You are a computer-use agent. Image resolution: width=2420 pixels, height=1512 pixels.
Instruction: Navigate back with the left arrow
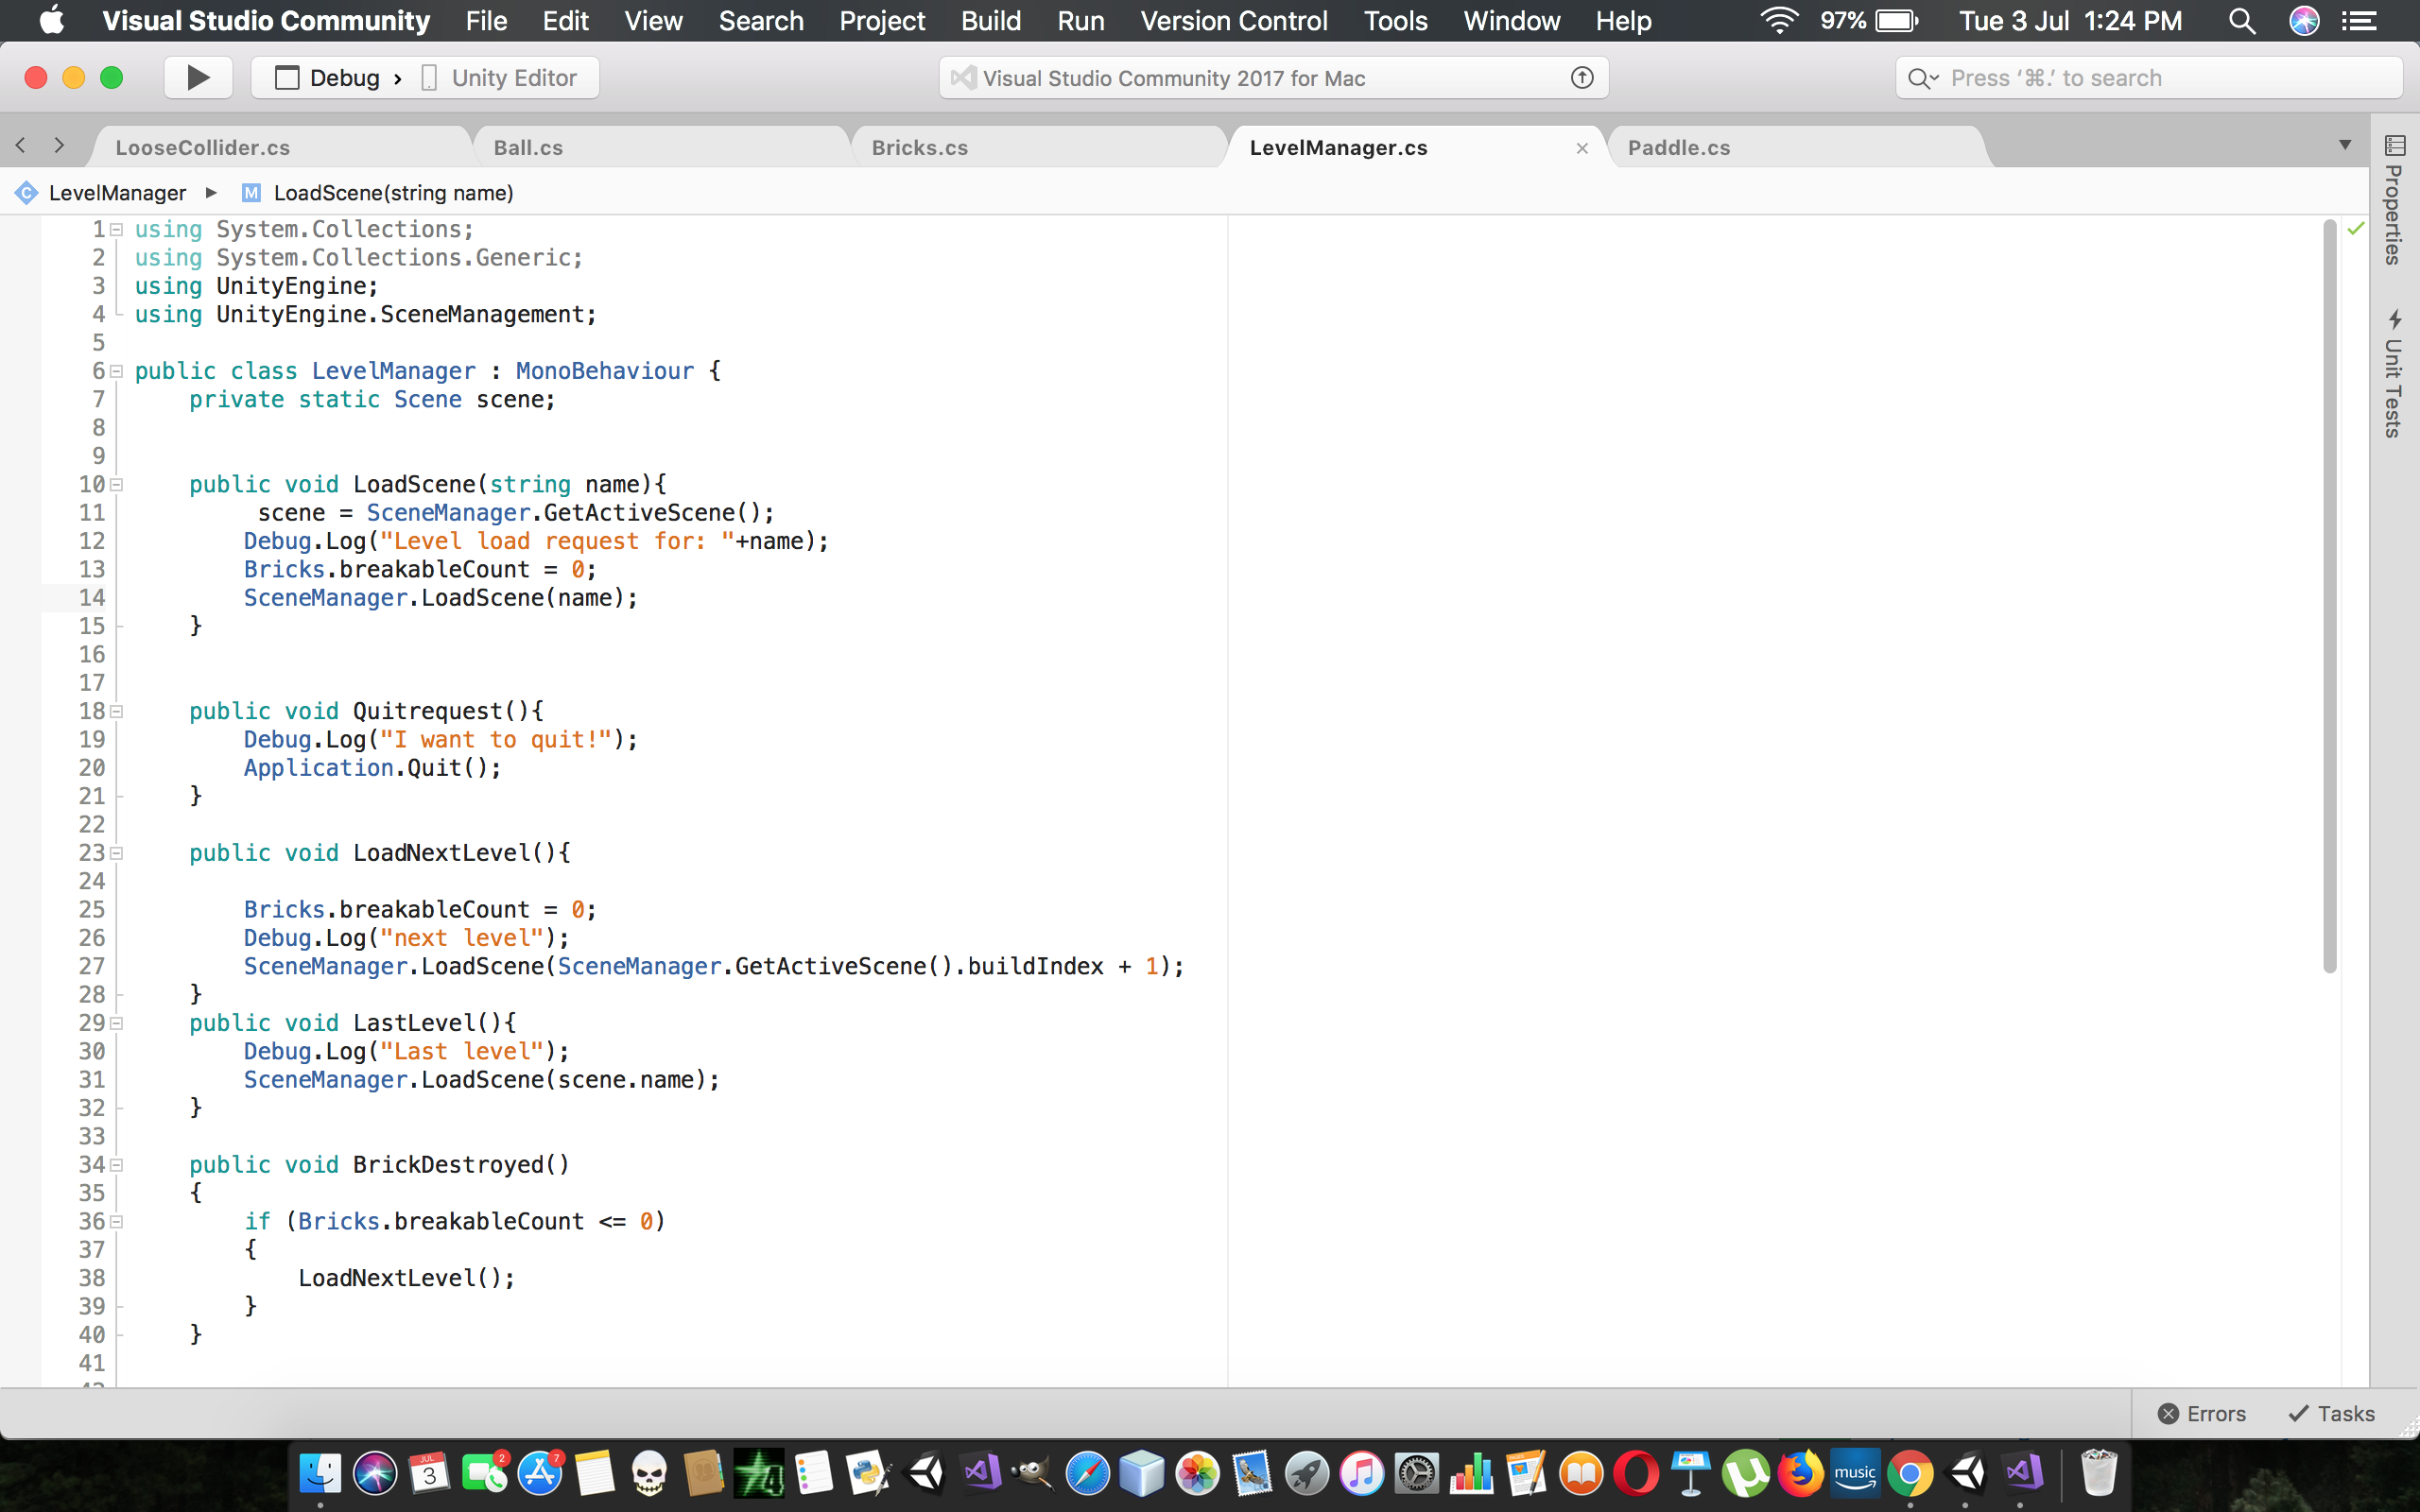pyautogui.click(x=21, y=146)
